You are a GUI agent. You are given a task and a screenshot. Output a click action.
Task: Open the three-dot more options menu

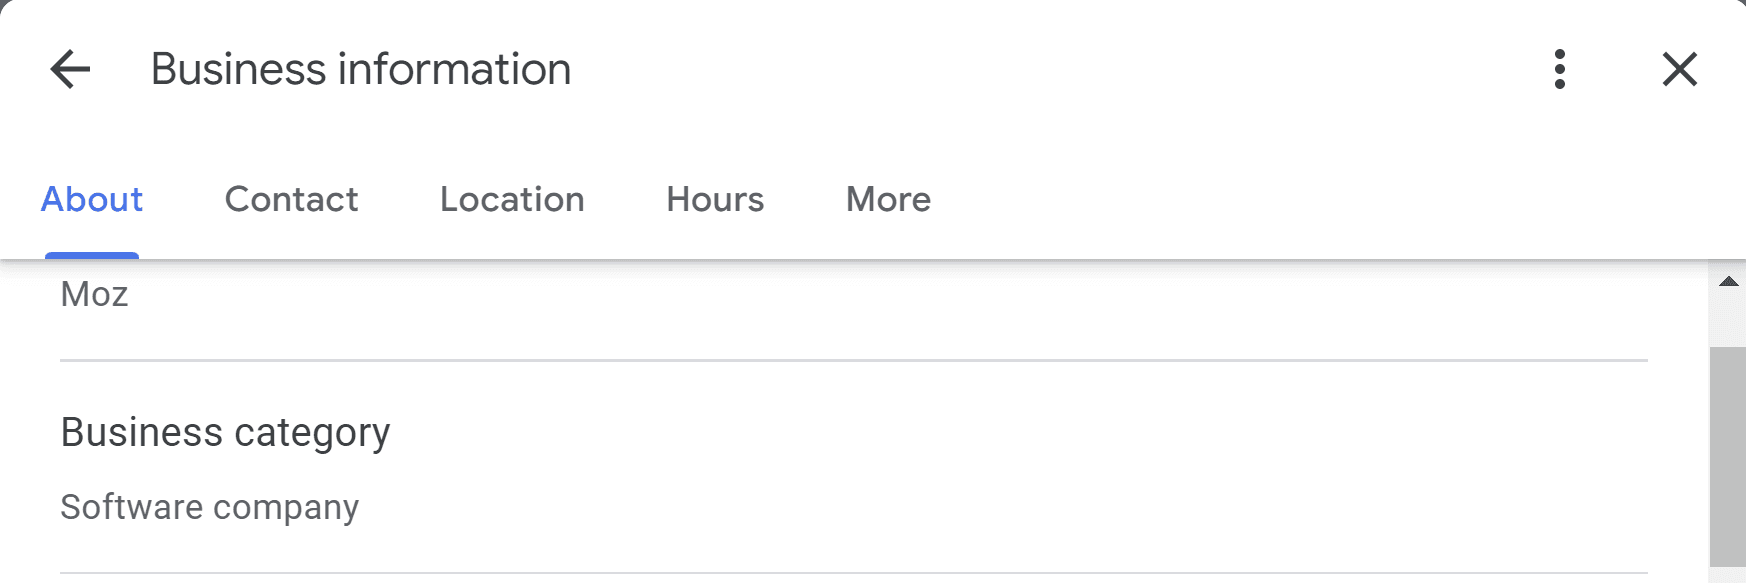click(x=1559, y=70)
